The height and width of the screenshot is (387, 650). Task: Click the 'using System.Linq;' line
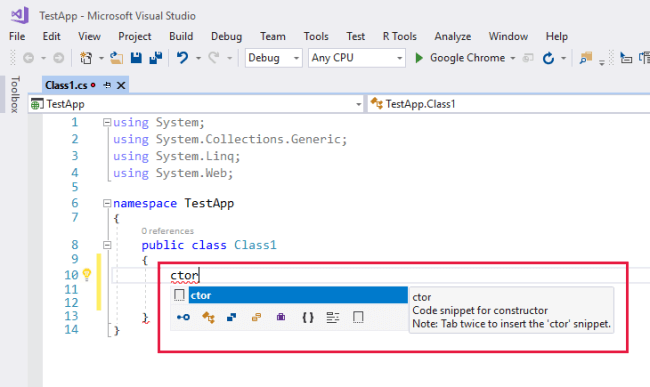tap(177, 156)
